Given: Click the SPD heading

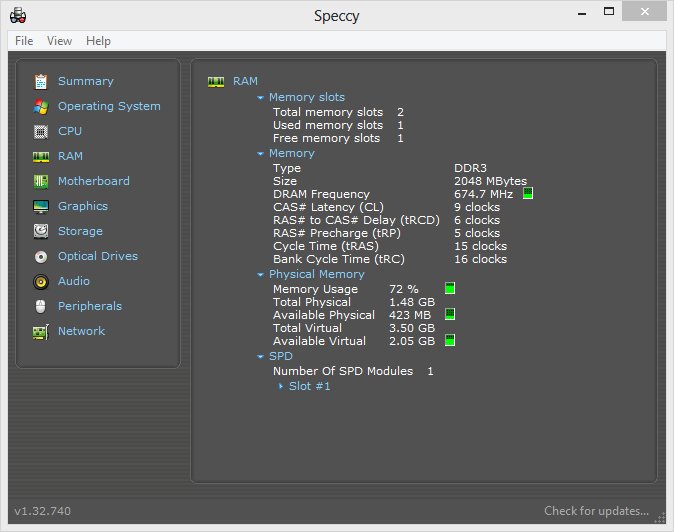Looking at the screenshot, I should point(281,356).
